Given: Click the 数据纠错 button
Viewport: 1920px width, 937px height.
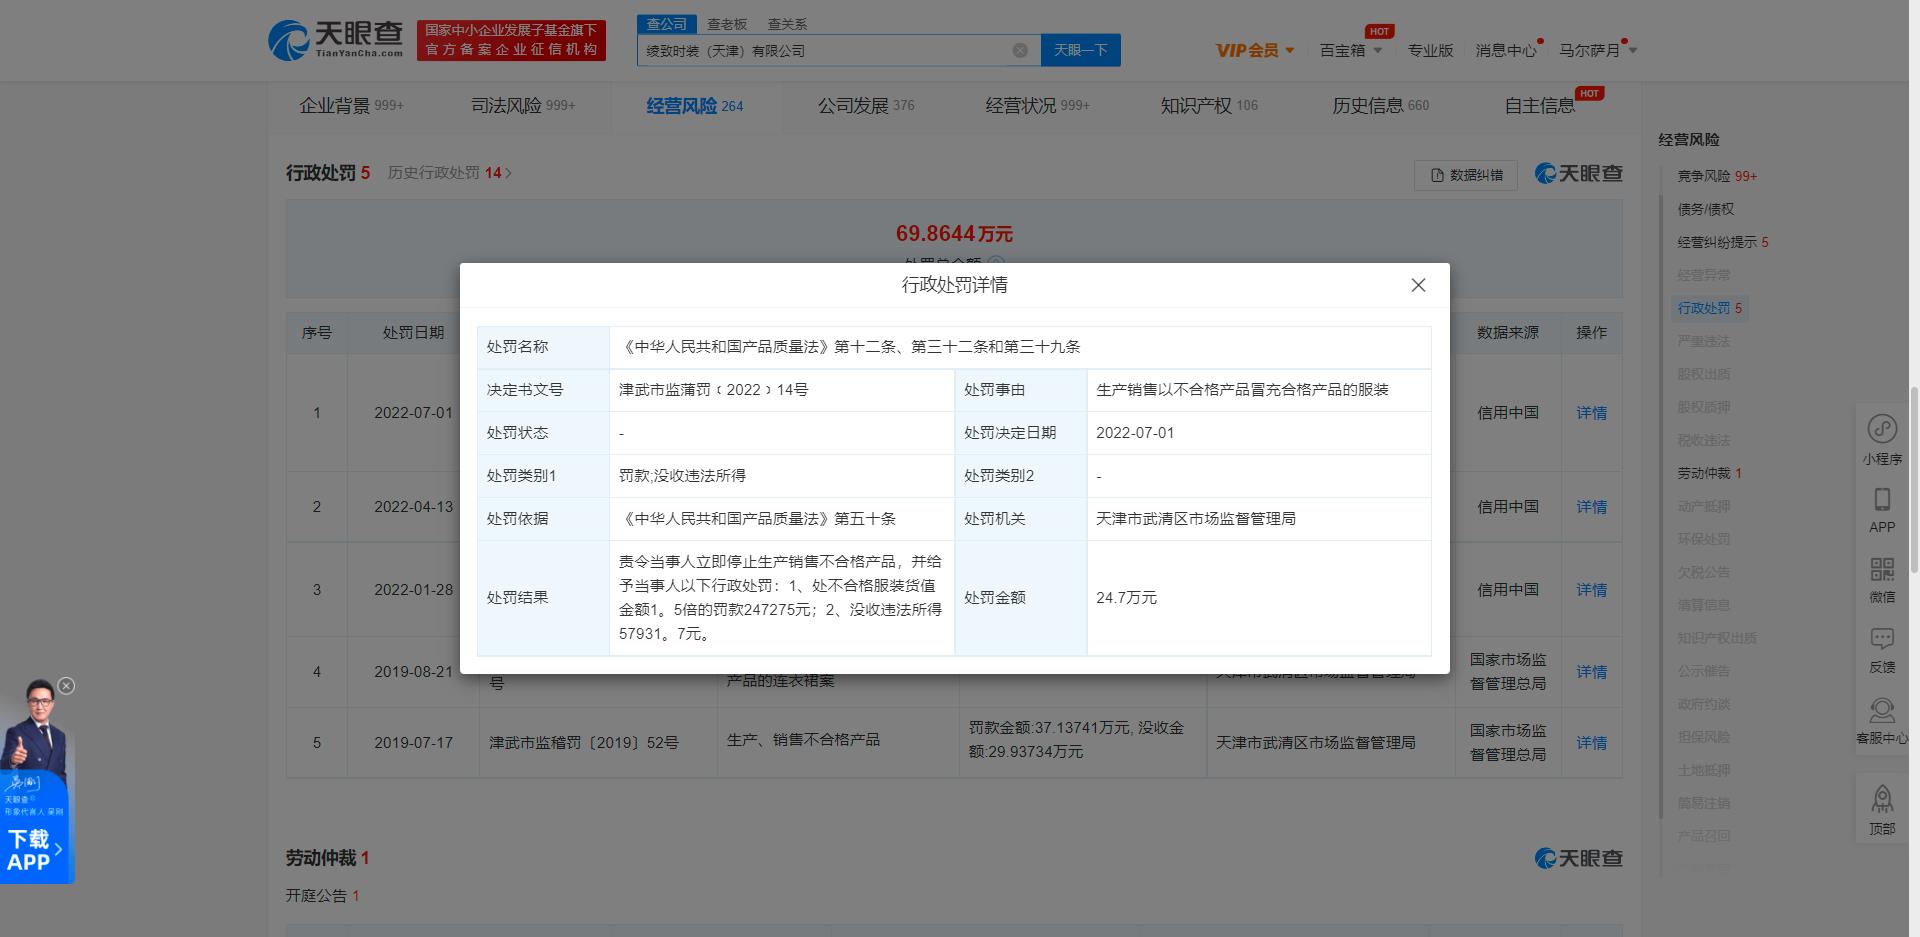Looking at the screenshot, I should tap(1466, 175).
